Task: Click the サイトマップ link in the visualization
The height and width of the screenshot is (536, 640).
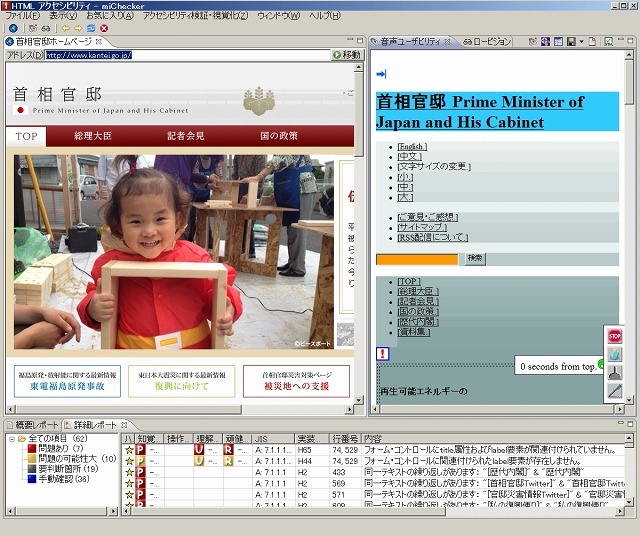Action: 422,227
